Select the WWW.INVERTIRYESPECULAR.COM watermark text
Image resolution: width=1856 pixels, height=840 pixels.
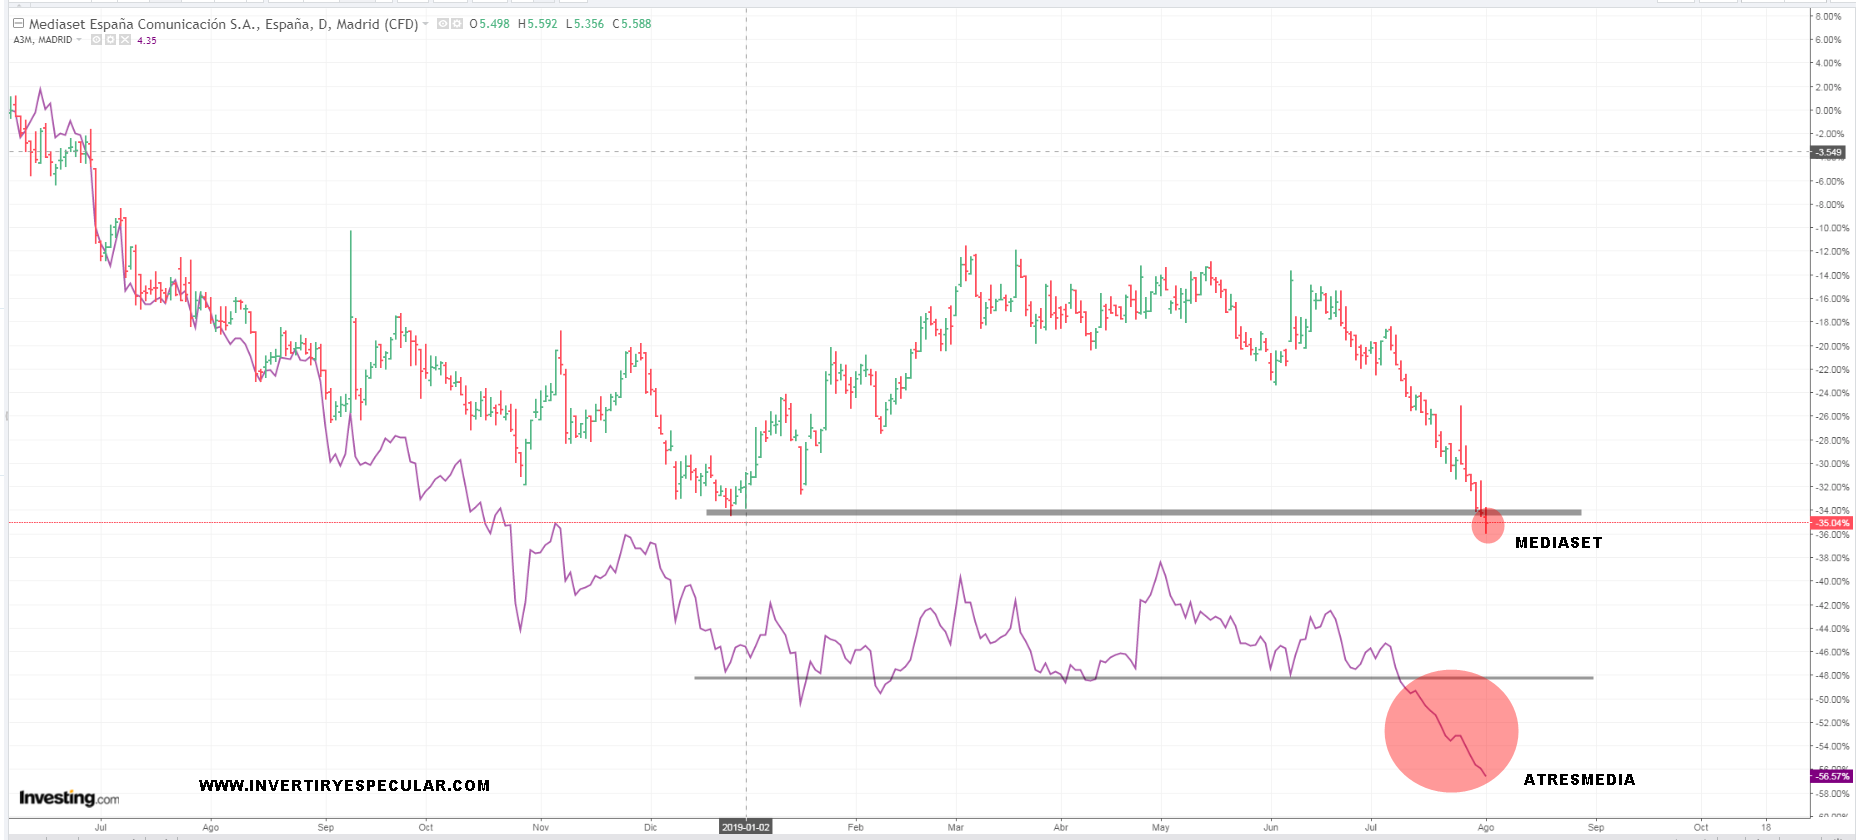[344, 786]
